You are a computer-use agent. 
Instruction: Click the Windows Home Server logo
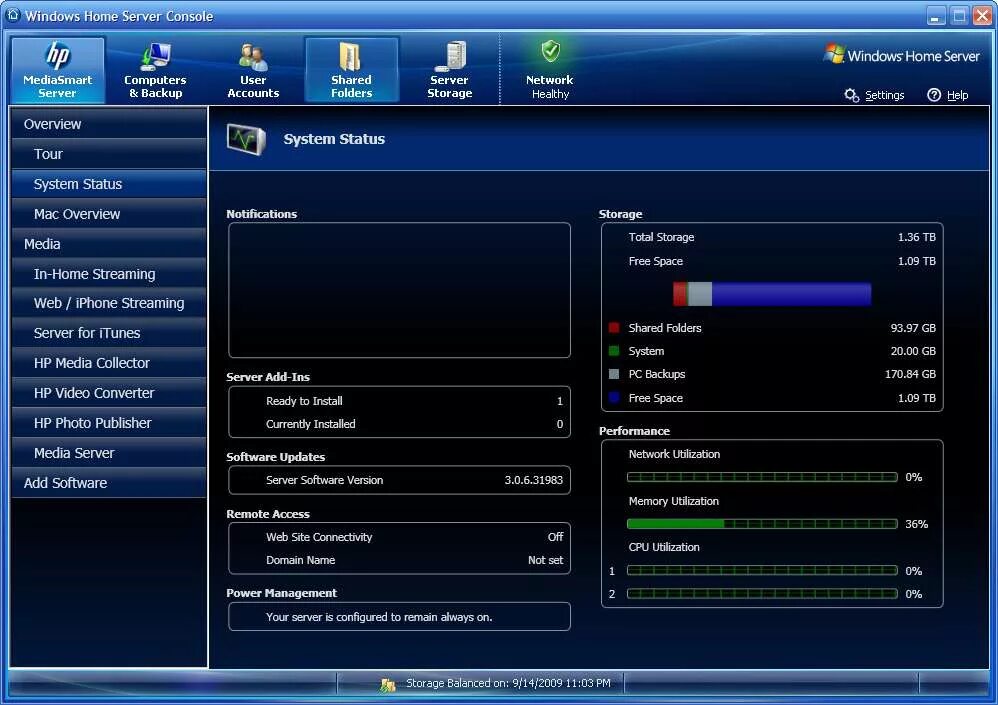(x=902, y=56)
